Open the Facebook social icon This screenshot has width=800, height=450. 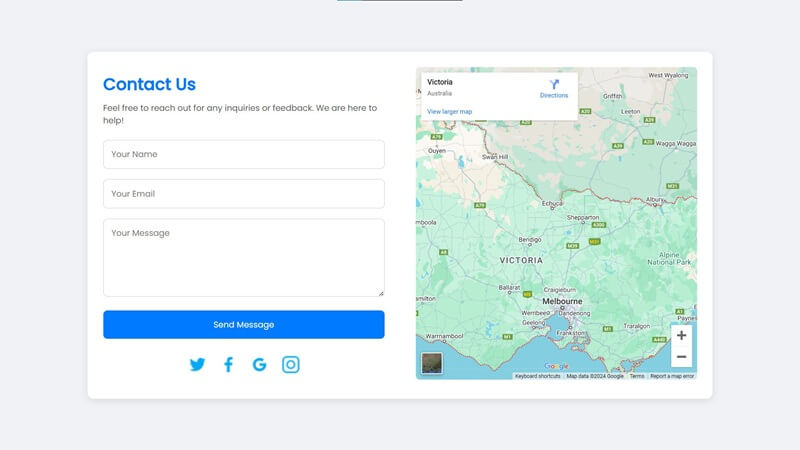click(229, 364)
